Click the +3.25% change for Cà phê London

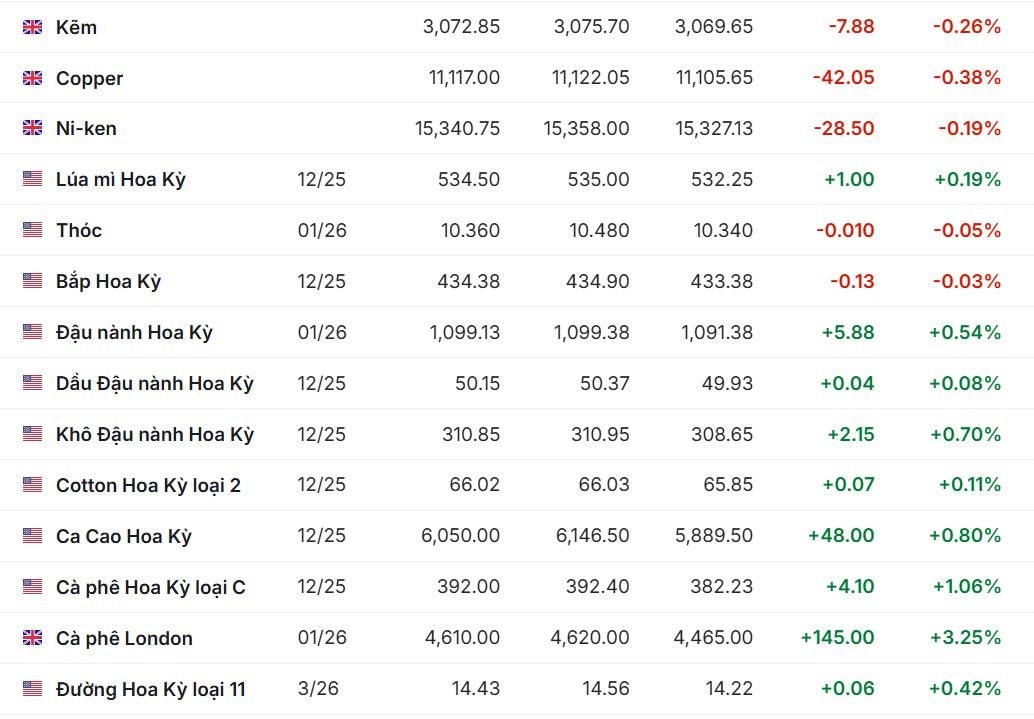coord(965,638)
